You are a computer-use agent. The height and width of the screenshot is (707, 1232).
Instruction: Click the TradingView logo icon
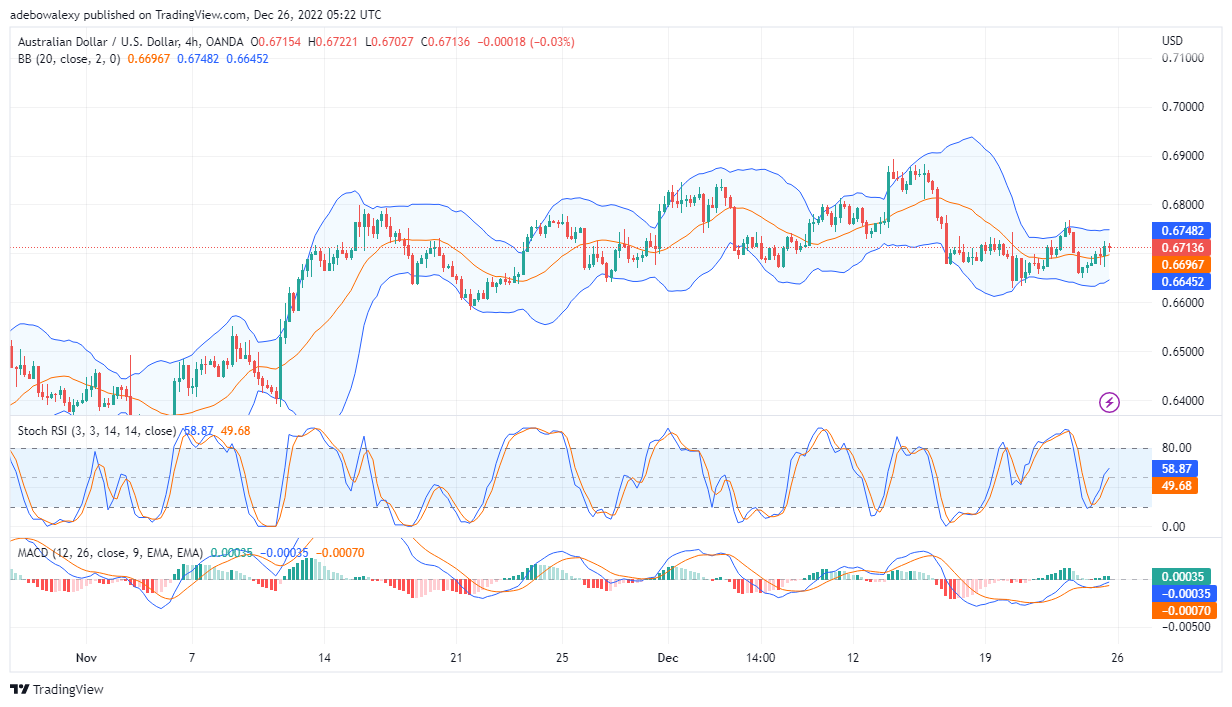19,690
